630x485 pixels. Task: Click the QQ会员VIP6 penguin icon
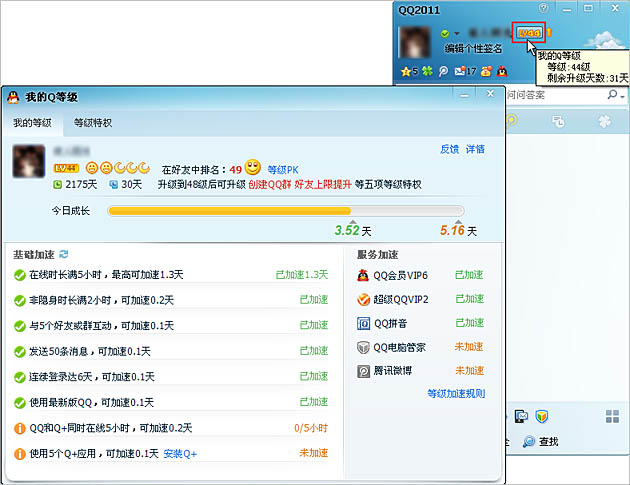point(364,275)
